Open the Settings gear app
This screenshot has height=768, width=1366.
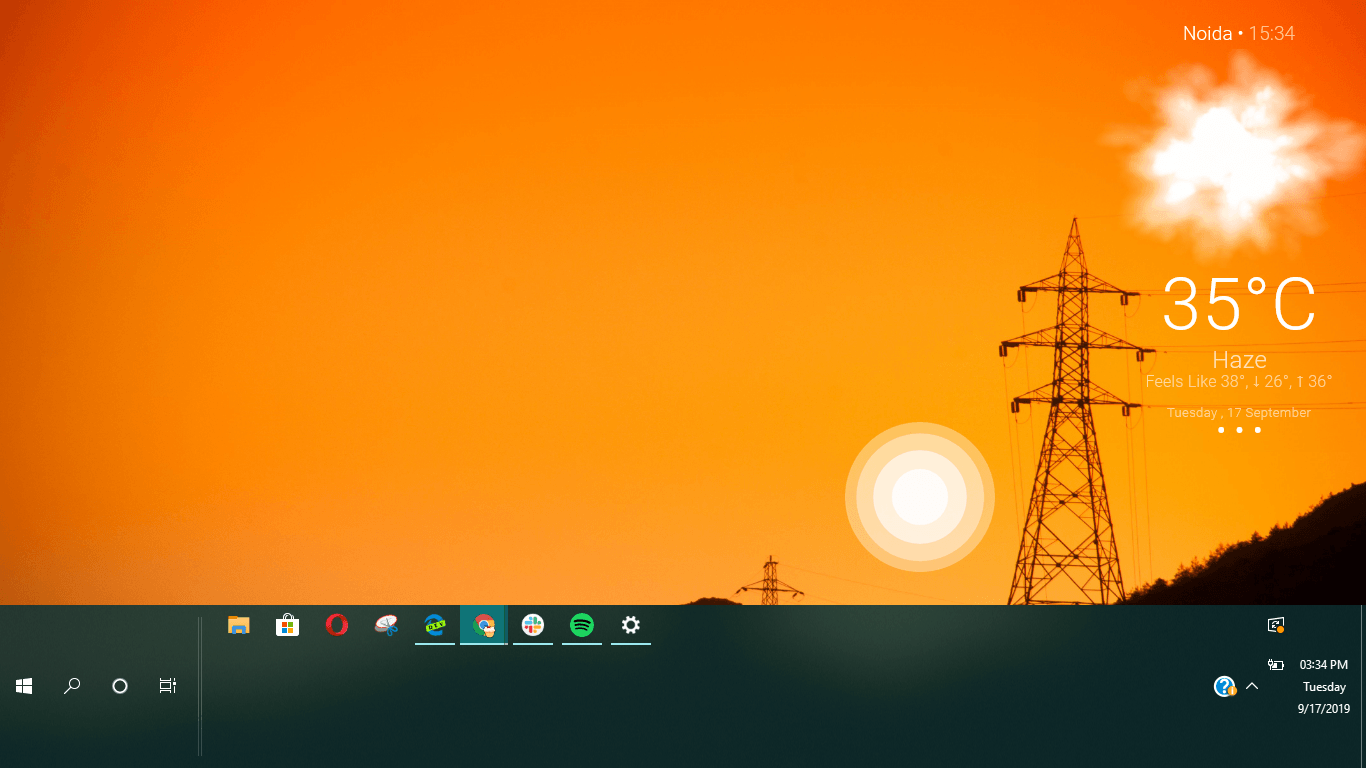pos(631,626)
